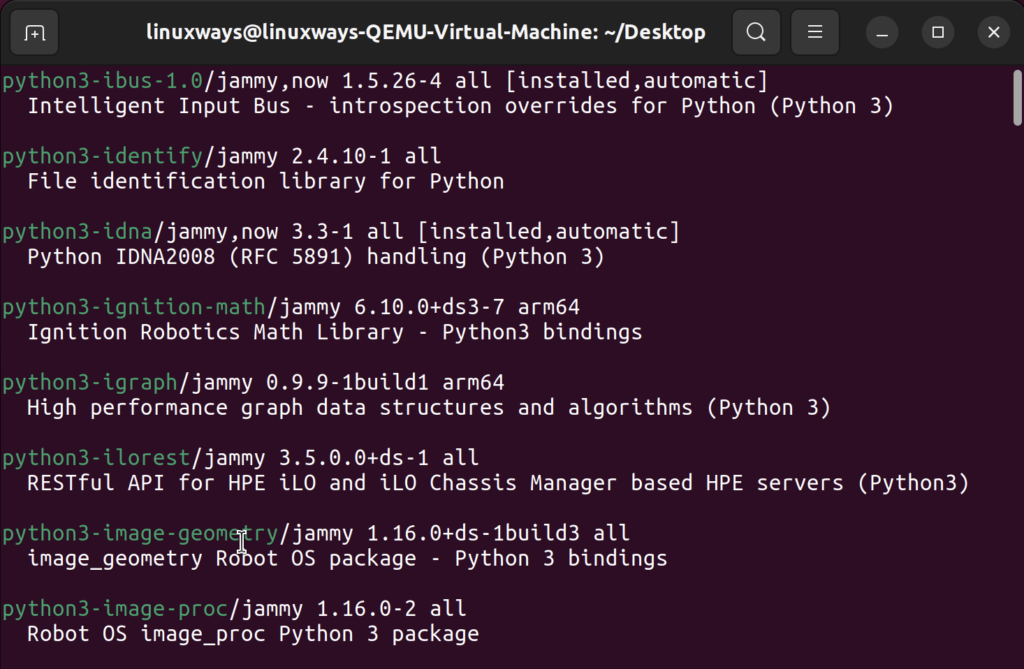Click package name python3-ibus-1.0
Viewport: 1024px width, 669px height.
pyautogui.click(x=103, y=81)
